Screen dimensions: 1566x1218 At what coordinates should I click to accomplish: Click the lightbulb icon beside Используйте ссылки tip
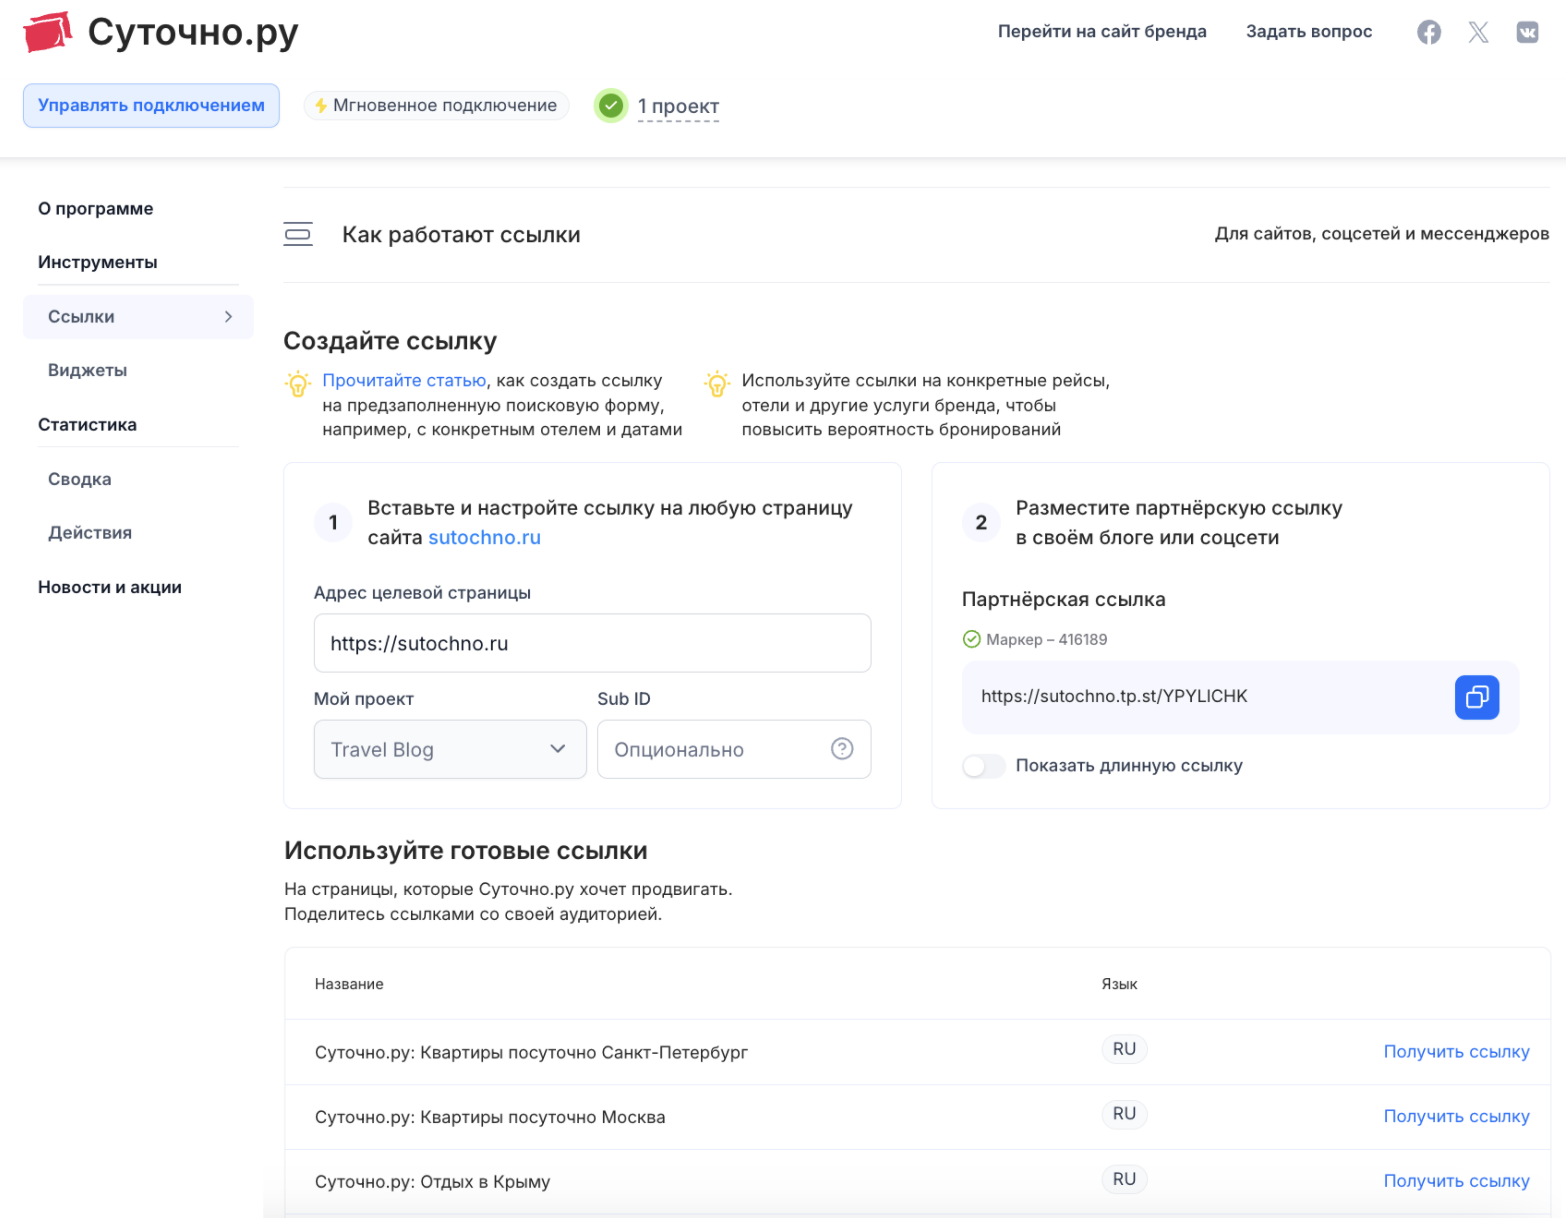pos(717,383)
